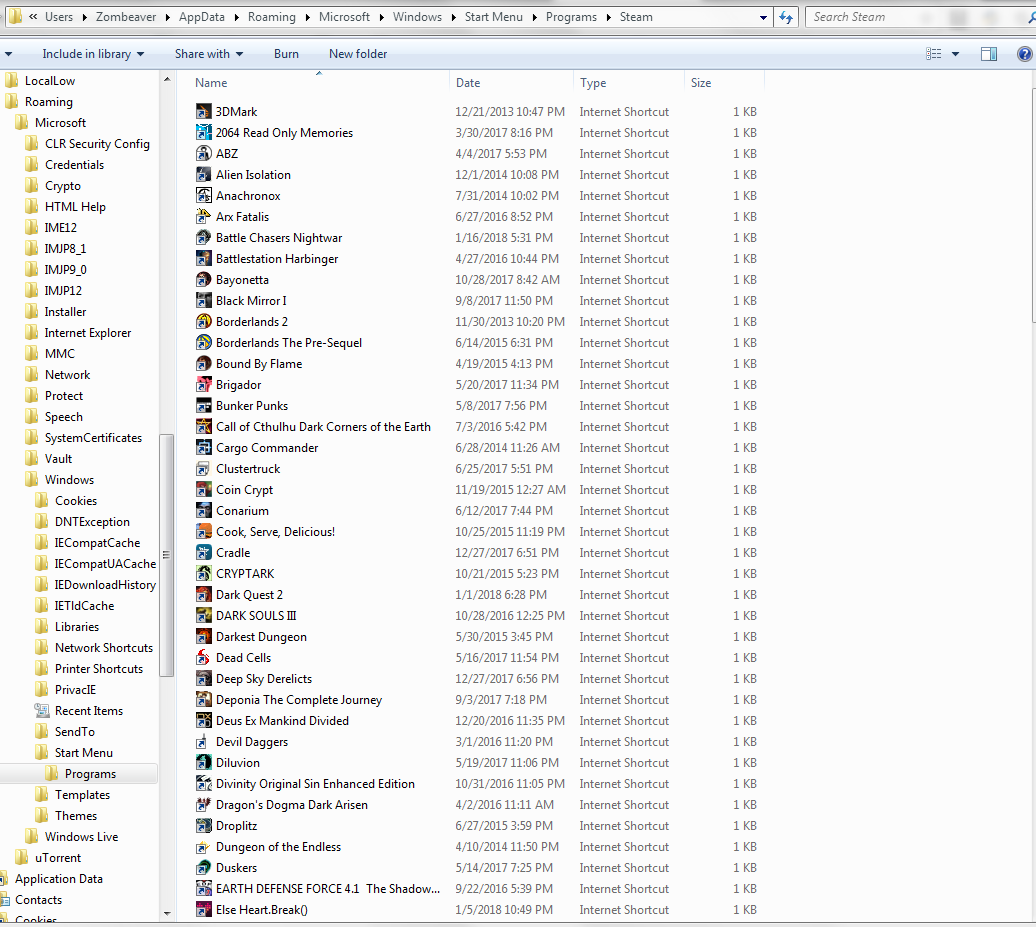1036x927 pixels.
Task: Click the Start Menu breadcrumb segment
Action: [x=494, y=17]
